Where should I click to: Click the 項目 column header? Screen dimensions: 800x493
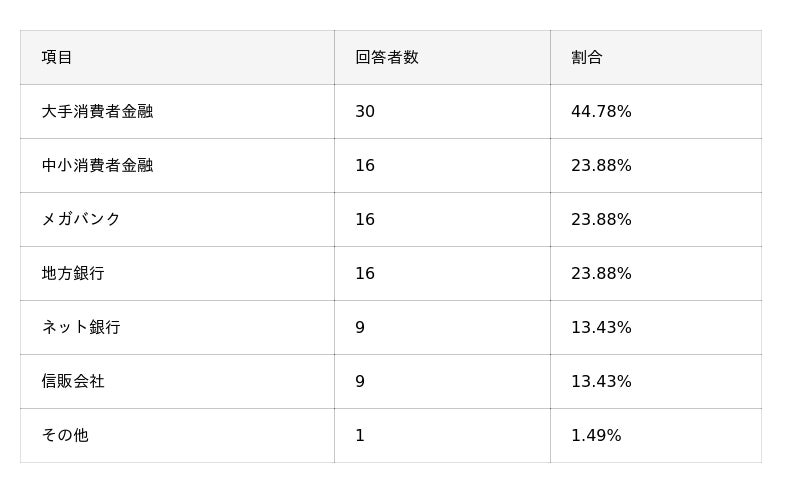coord(57,58)
